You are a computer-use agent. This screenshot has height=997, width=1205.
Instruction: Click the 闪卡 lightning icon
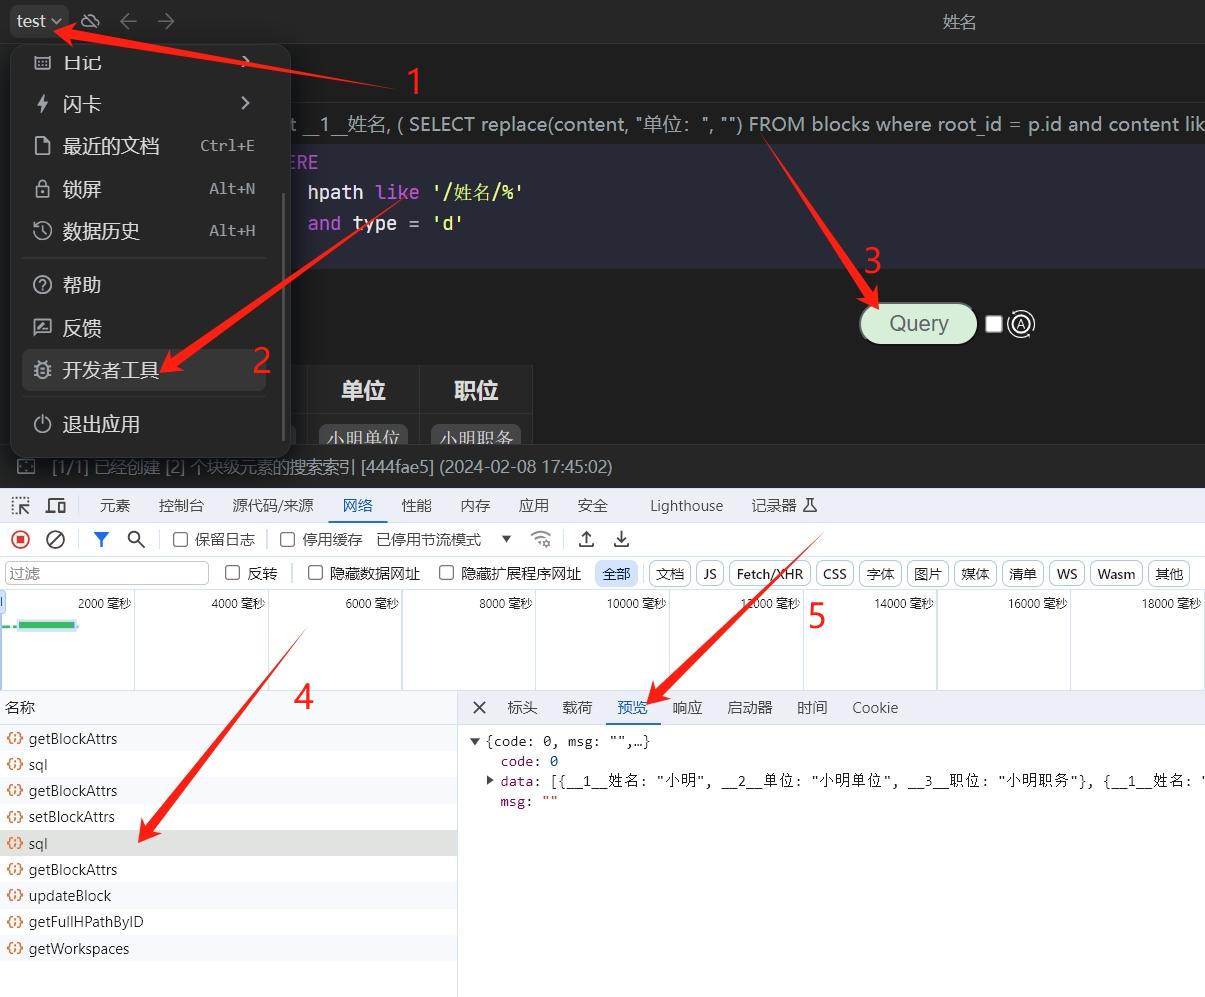(42, 104)
